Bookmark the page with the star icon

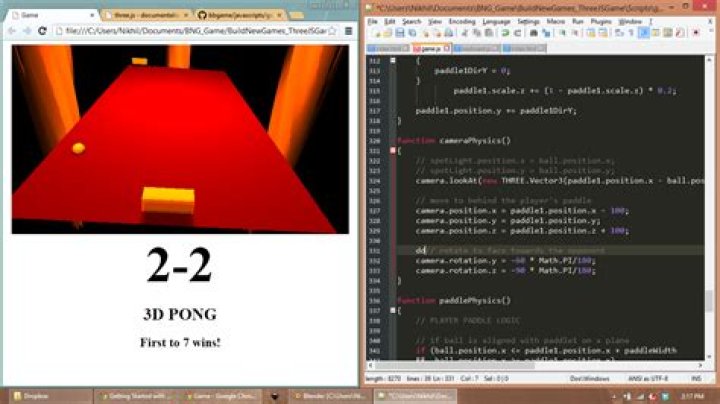point(332,31)
